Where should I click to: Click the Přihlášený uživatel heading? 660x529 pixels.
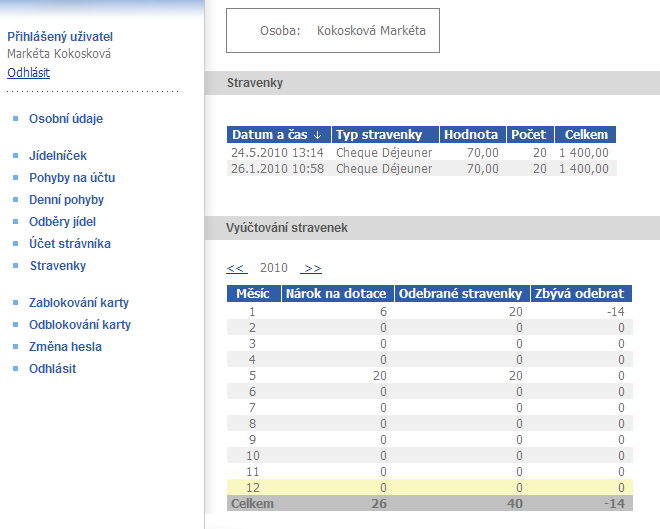tap(60, 37)
